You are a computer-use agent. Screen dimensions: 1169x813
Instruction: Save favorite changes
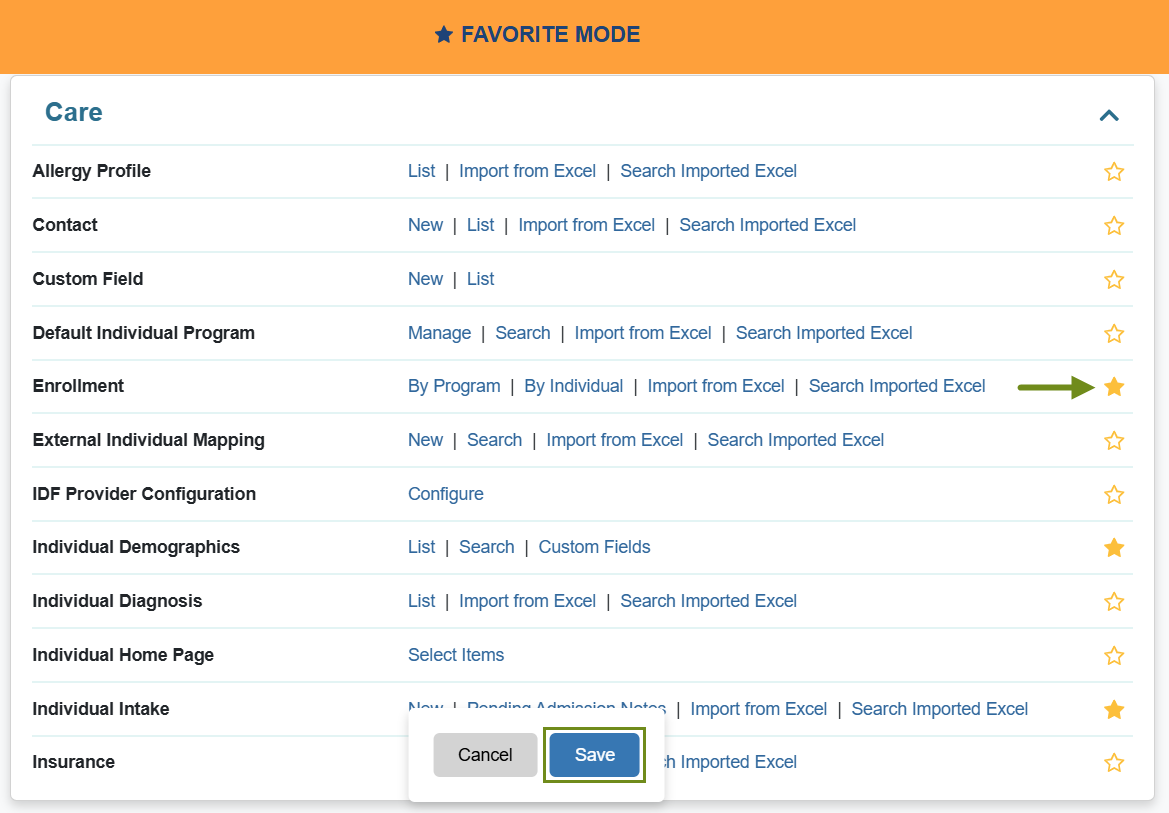(x=594, y=755)
